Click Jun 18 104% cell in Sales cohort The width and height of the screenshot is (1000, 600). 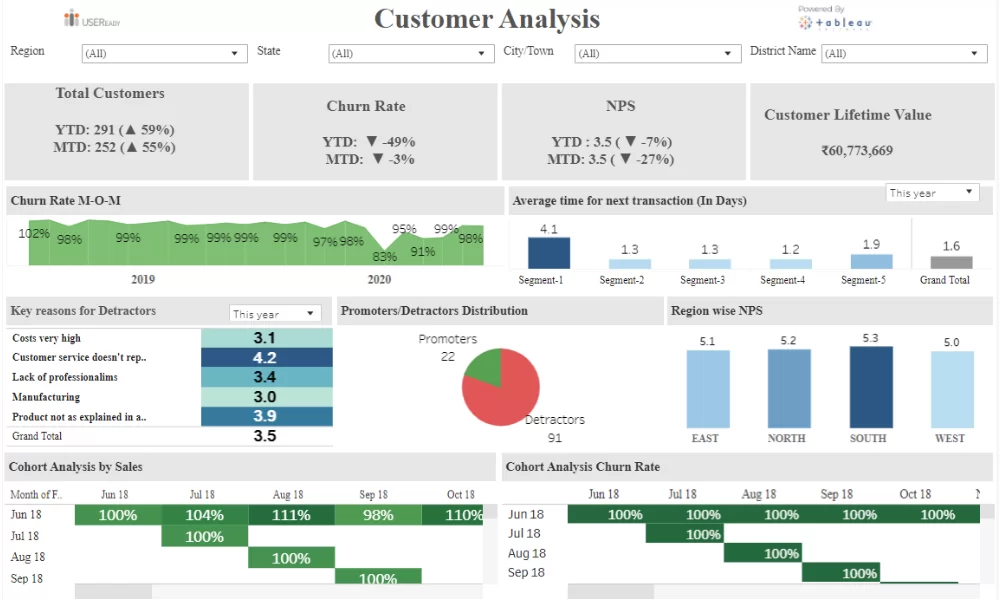click(205, 515)
